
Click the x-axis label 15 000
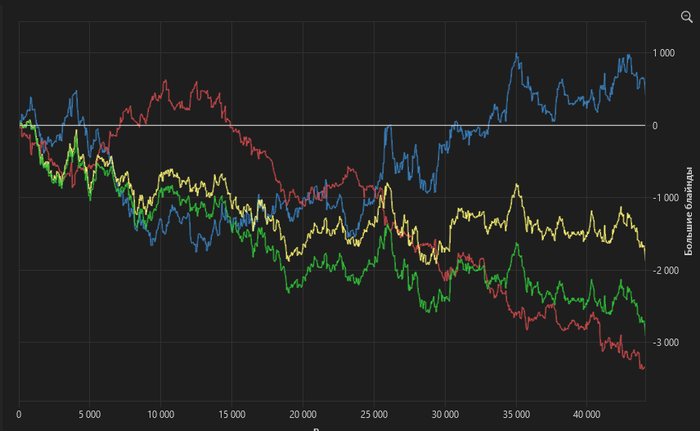click(232, 414)
